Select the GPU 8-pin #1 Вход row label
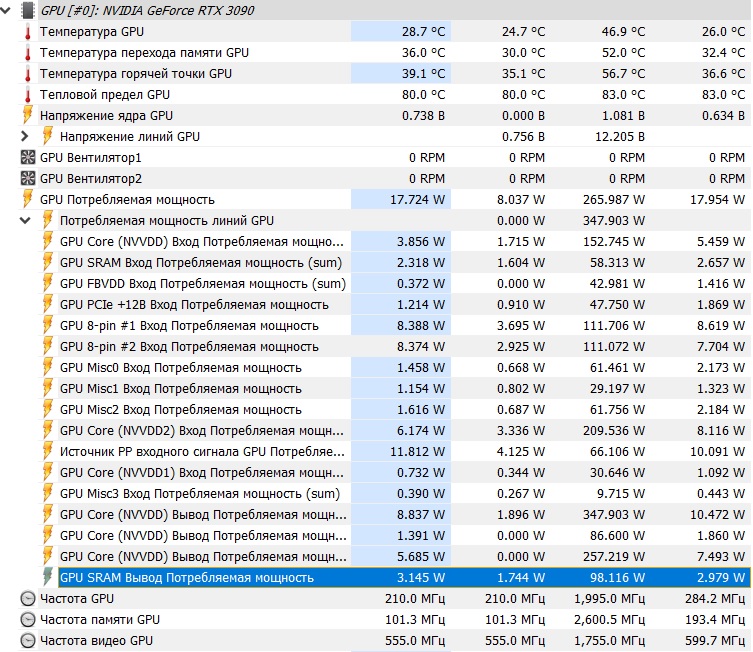Screen dimensions: 753x652 (189, 326)
